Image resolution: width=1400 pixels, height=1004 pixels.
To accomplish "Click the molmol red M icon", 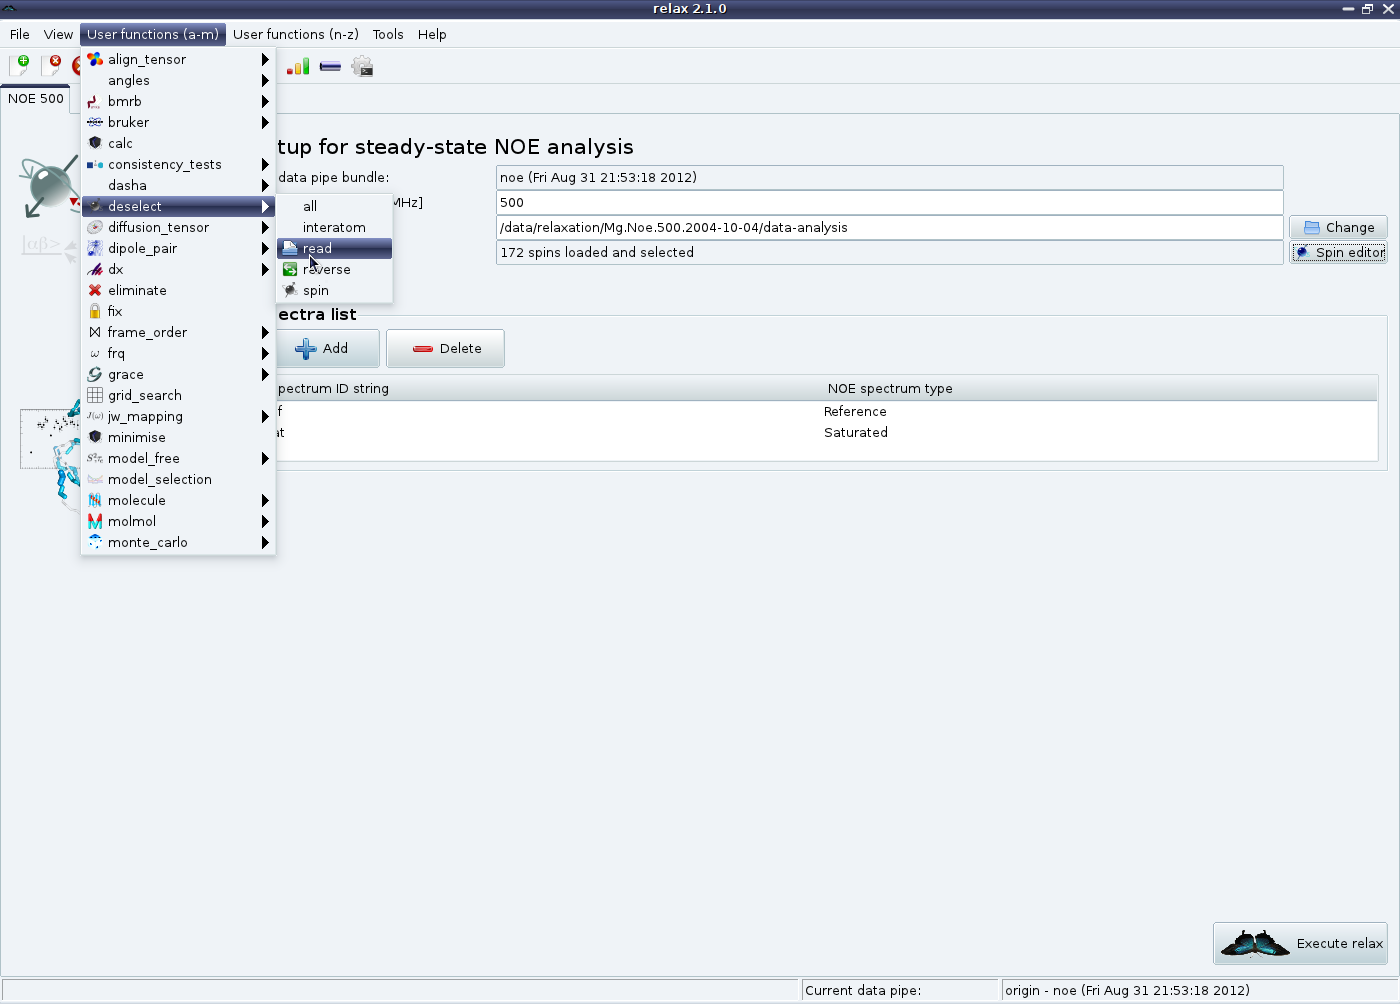I will (x=95, y=522).
